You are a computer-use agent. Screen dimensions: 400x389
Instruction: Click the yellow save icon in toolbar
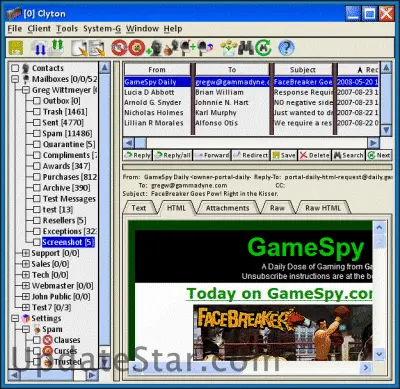point(16,48)
